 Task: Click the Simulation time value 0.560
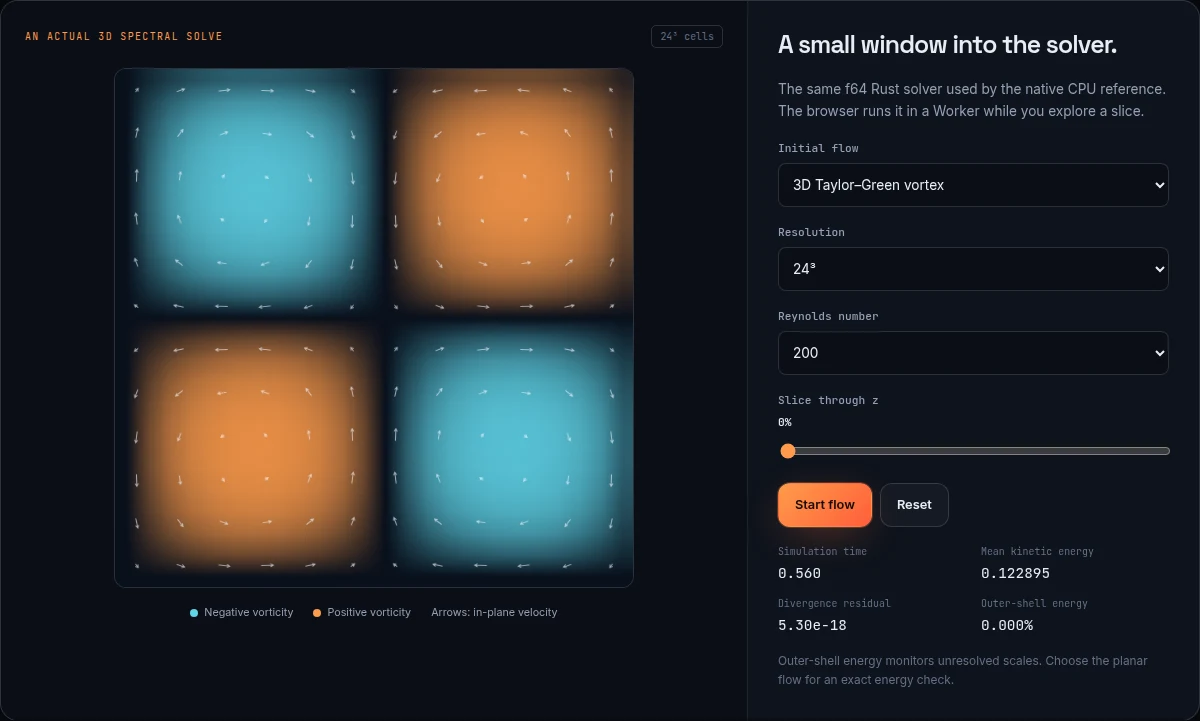[799, 573]
